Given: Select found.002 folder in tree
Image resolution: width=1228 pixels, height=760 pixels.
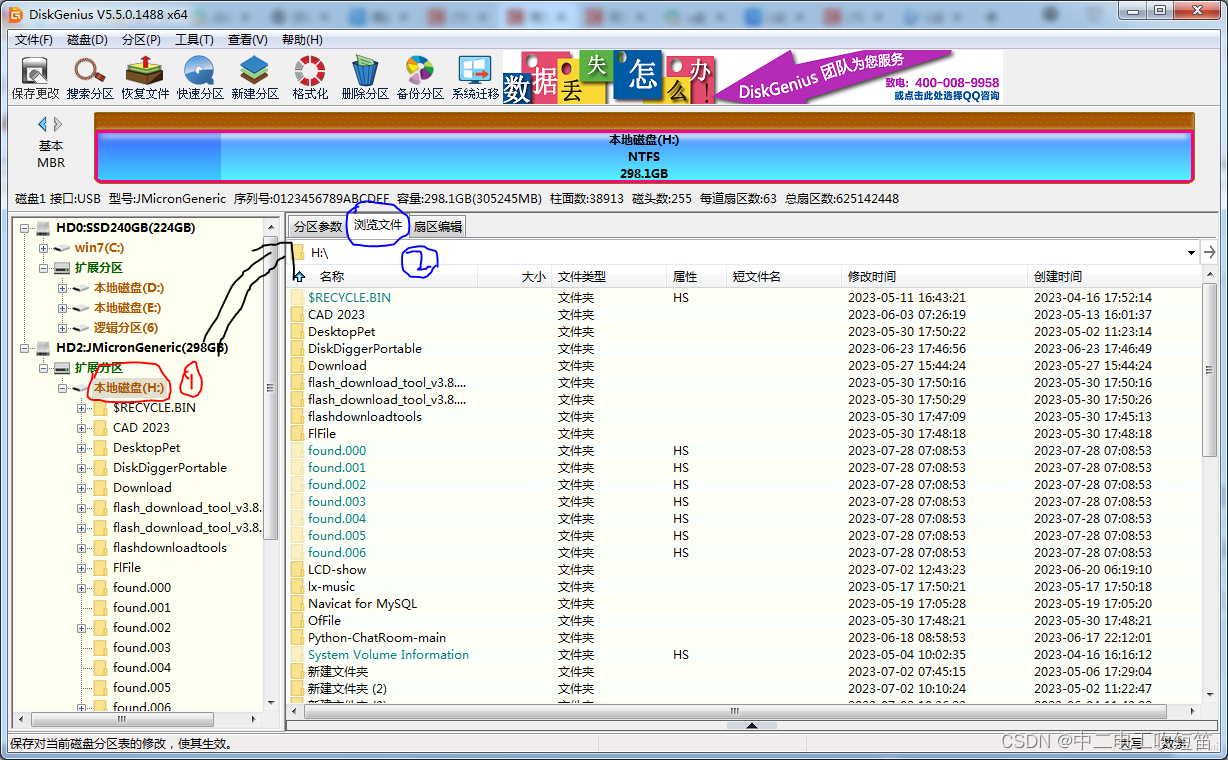Looking at the screenshot, I should [142, 628].
